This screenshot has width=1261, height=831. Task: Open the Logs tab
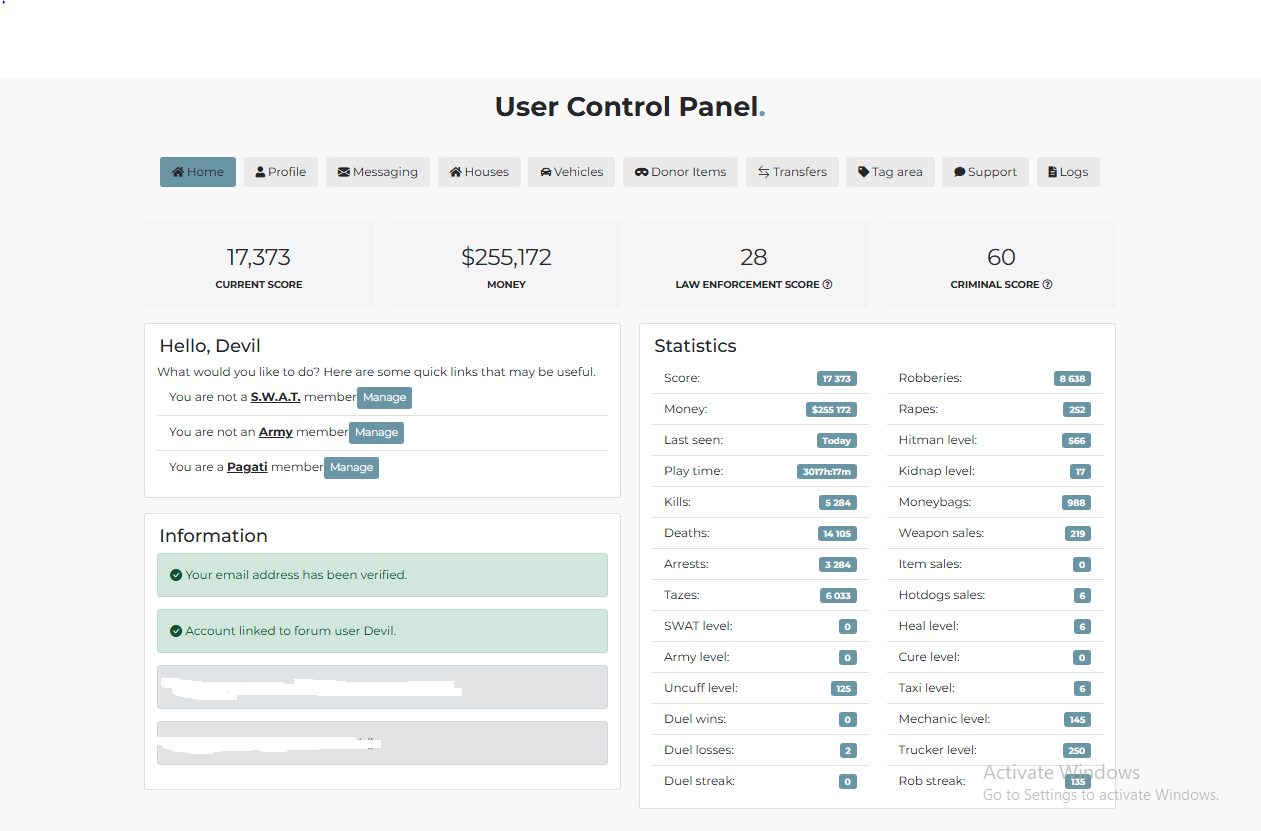(x=1068, y=172)
